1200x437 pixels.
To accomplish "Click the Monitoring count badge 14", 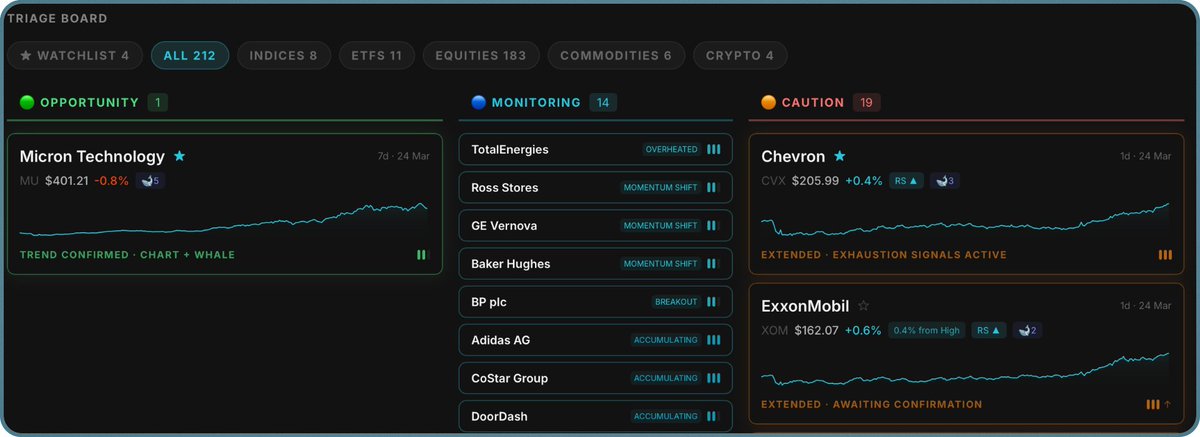I will (603, 102).
